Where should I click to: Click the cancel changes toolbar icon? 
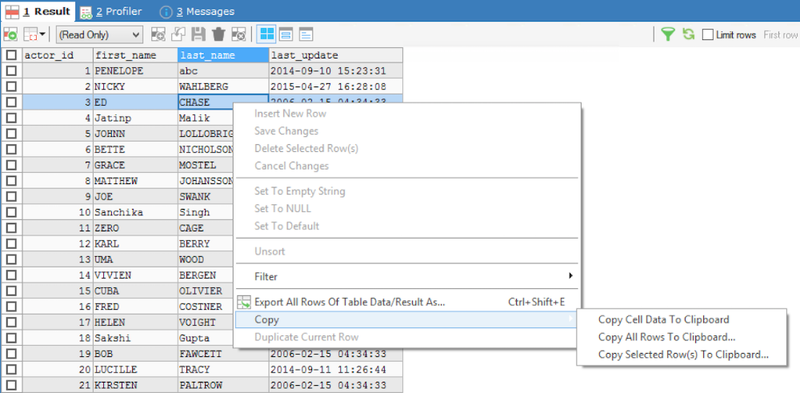[238, 35]
